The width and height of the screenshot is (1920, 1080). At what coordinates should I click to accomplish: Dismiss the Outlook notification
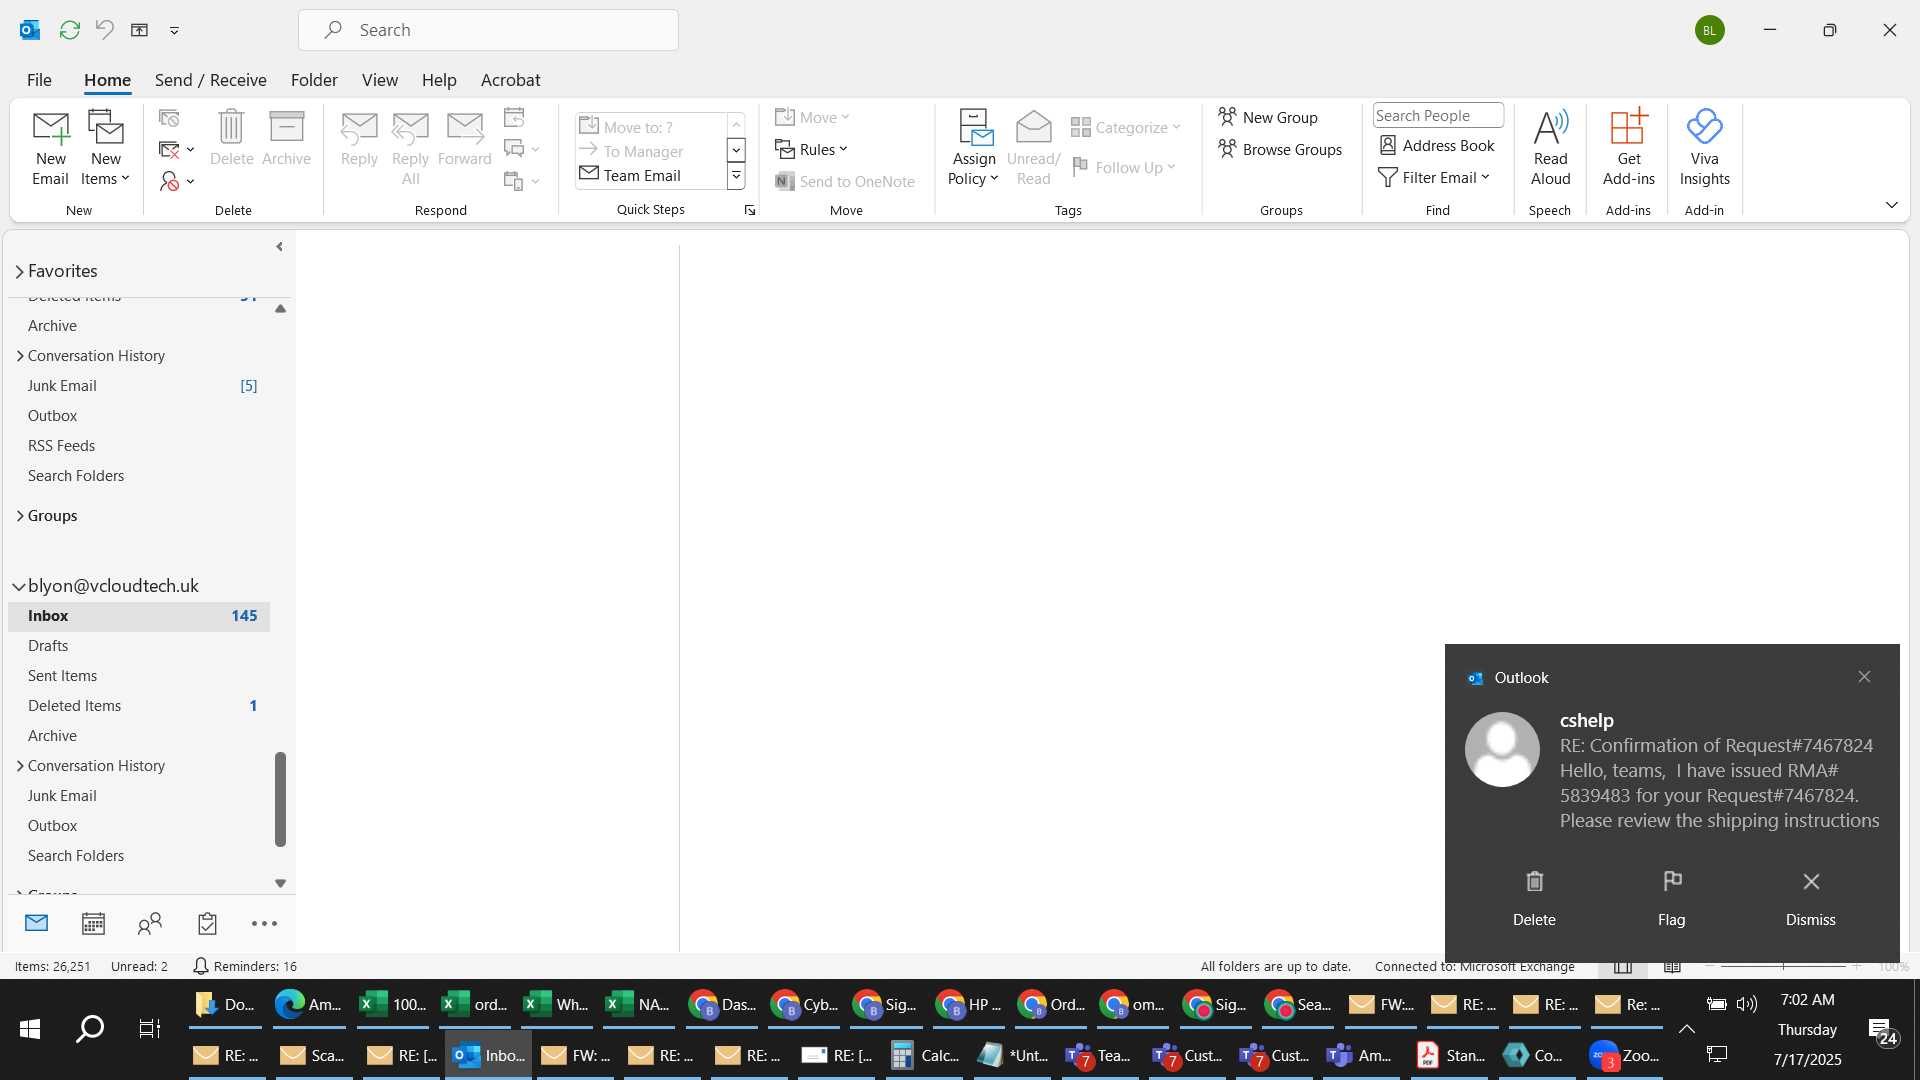[1810, 897]
